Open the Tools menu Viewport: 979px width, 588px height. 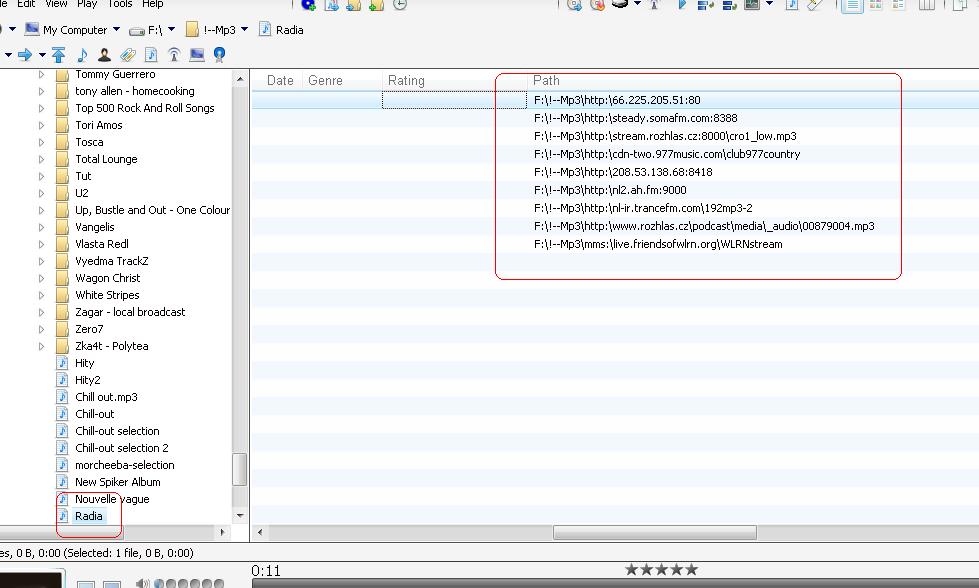coord(120,4)
